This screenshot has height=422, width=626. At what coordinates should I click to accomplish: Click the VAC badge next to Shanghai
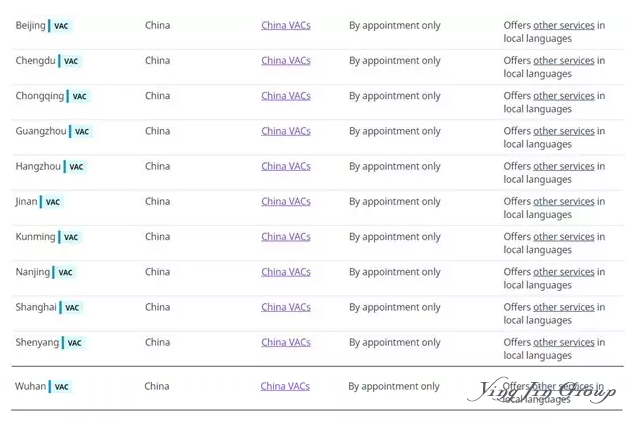pyautogui.click(x=72, y=308)
